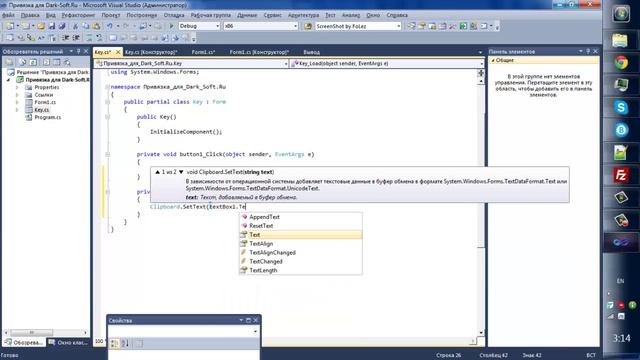
Task: Open the Explorer folder icon on the taskbar
Action: (620, 40)
